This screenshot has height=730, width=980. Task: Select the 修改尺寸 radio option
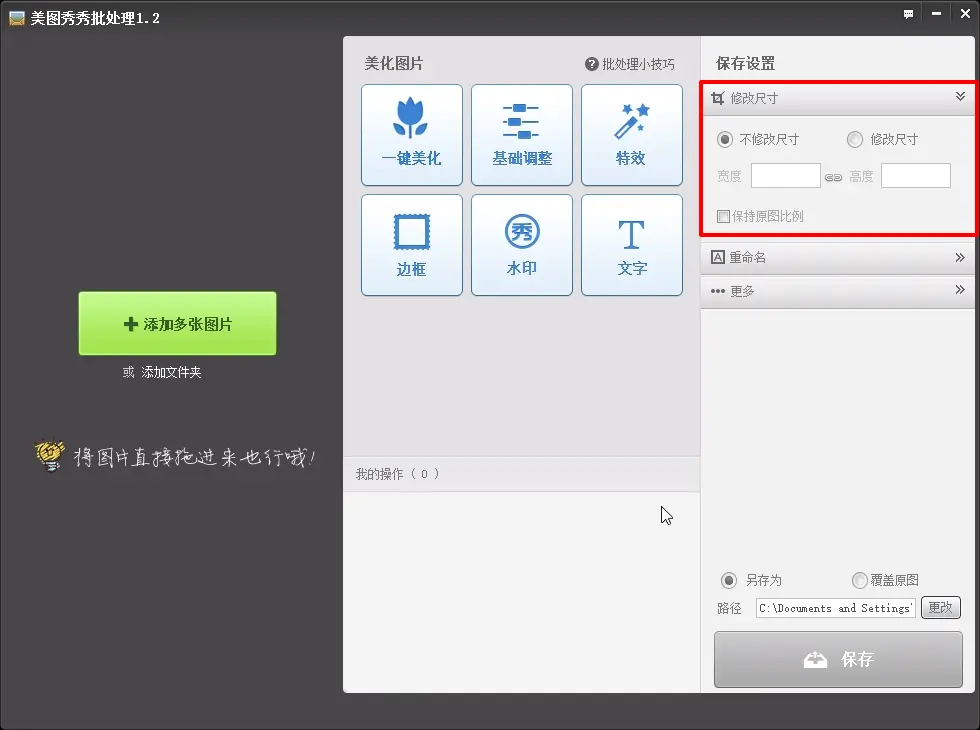pos(854,139)
